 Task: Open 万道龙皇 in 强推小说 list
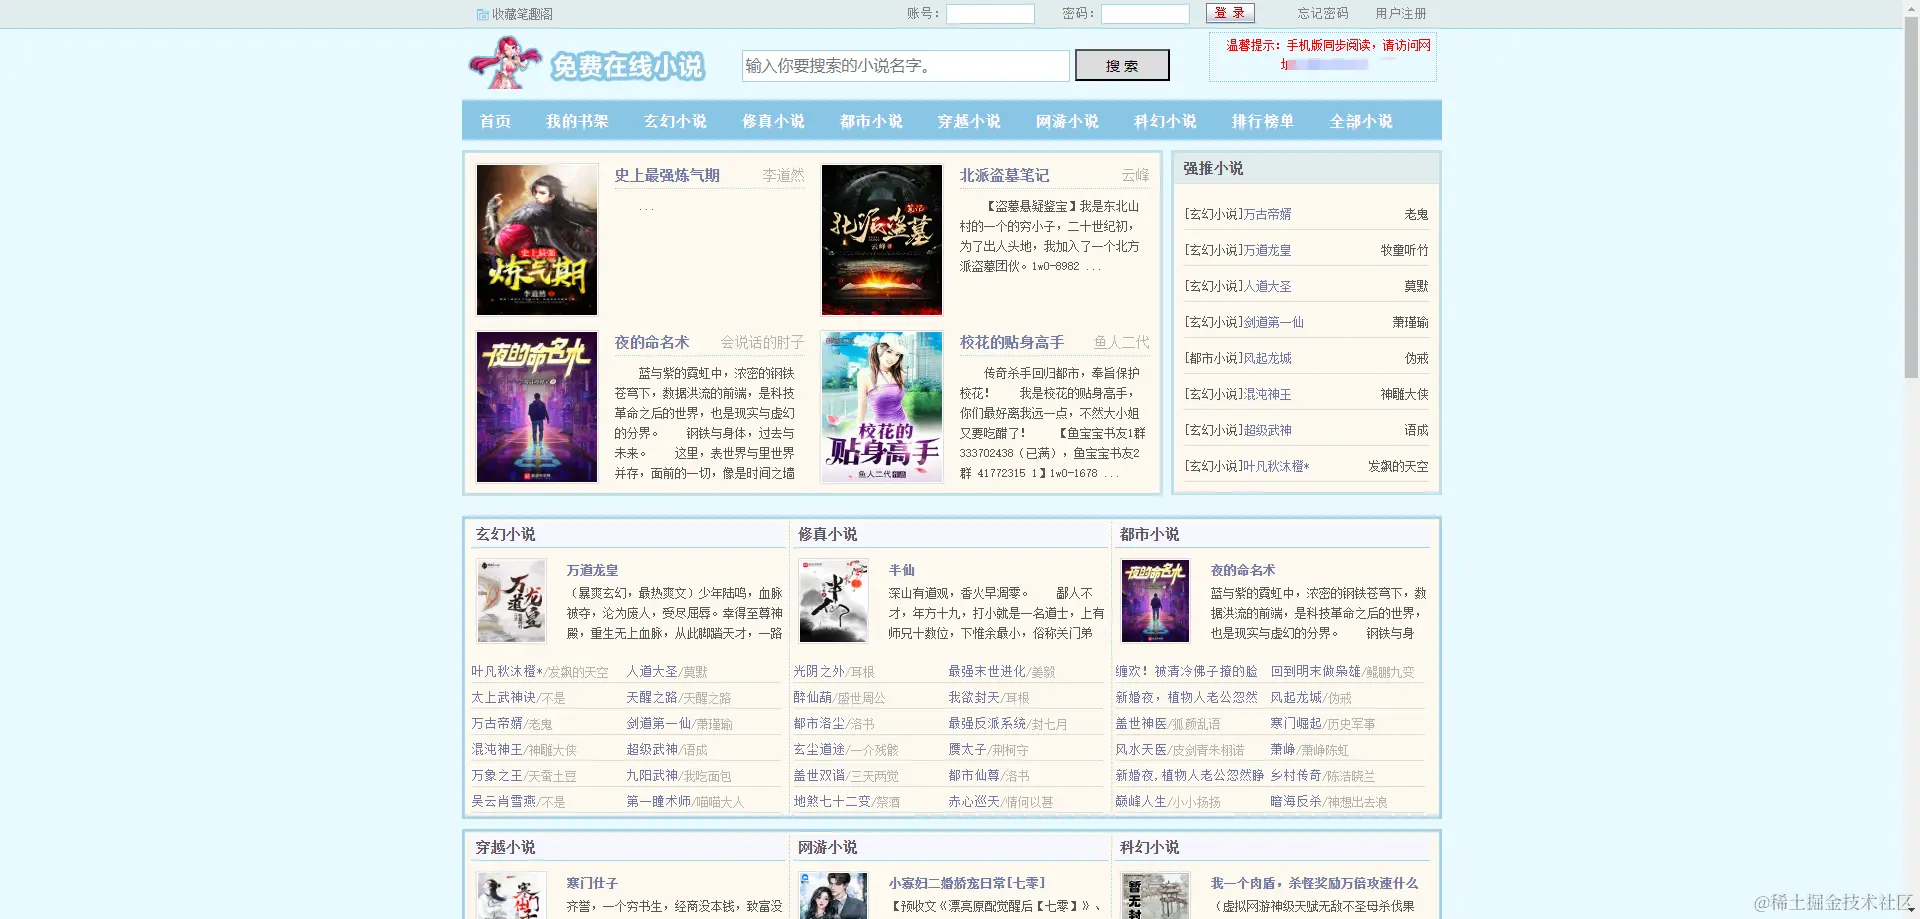(x=1267, y=250)
